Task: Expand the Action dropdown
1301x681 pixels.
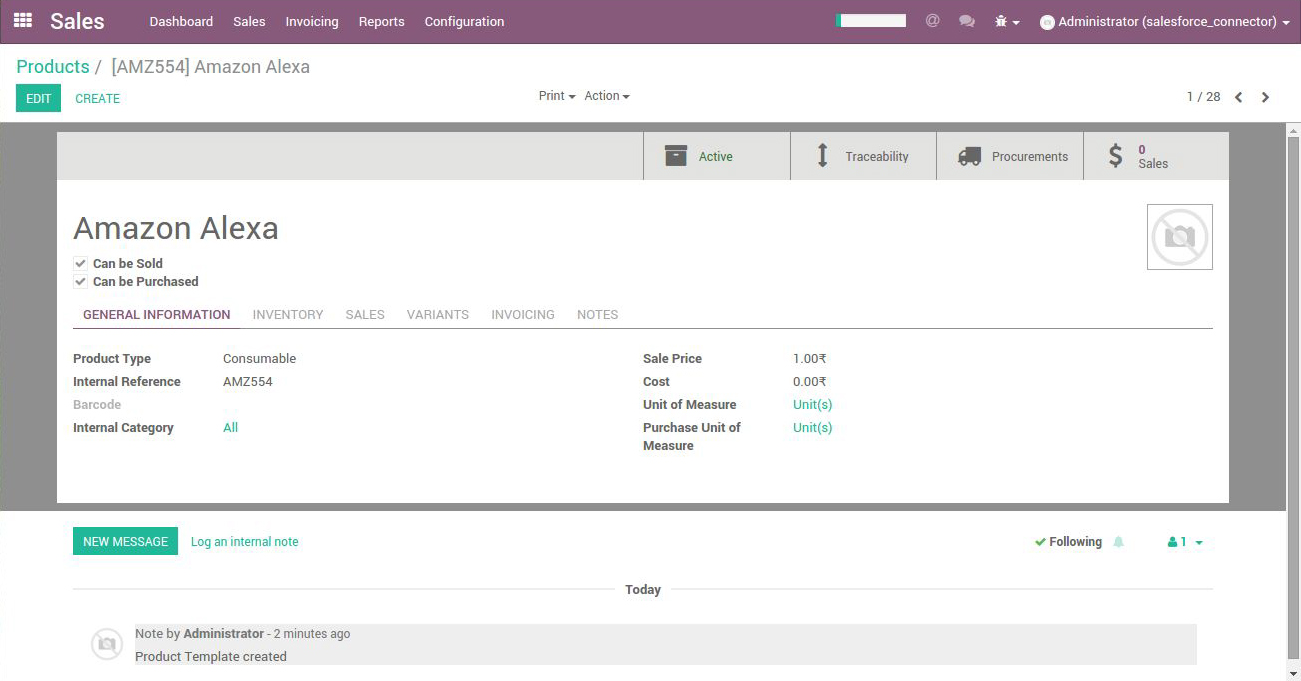Action: [607, 96]
